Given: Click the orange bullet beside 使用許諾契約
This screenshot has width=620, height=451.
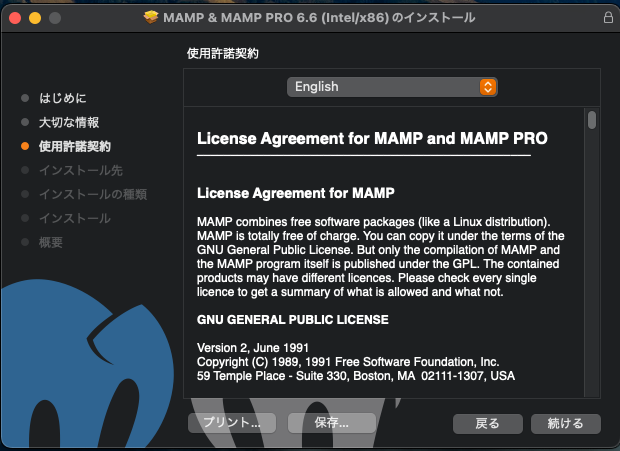Looking at the screenshot, I should (26, 146).
